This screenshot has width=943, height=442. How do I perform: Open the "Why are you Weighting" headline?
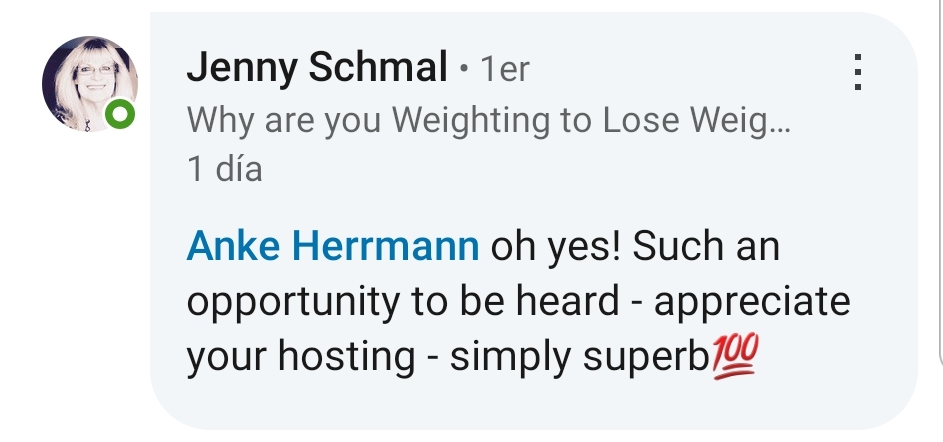point(488,121)
